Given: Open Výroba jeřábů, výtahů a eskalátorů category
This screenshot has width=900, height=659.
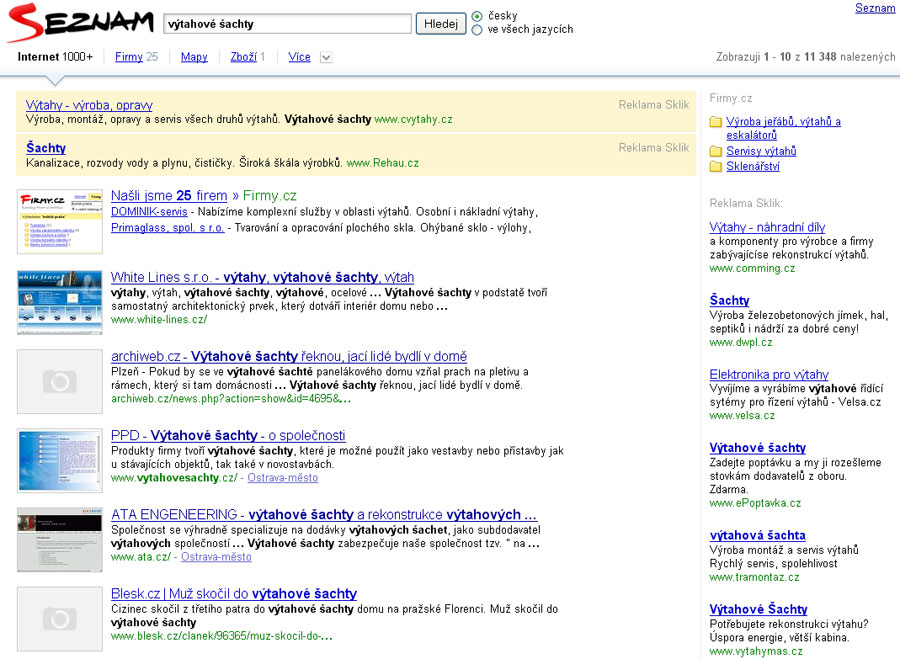Looking at the screenshot, I should [x=783, y=129].
